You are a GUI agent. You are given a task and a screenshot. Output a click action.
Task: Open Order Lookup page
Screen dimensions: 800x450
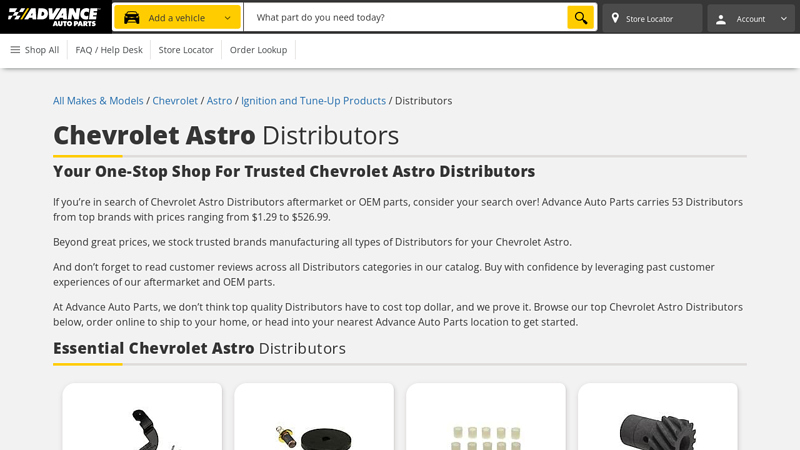coord(258,50)
